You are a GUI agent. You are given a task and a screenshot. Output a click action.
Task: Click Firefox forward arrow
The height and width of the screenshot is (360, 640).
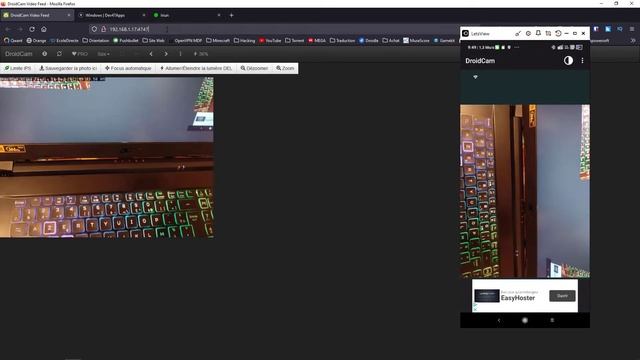click(20, 29)
